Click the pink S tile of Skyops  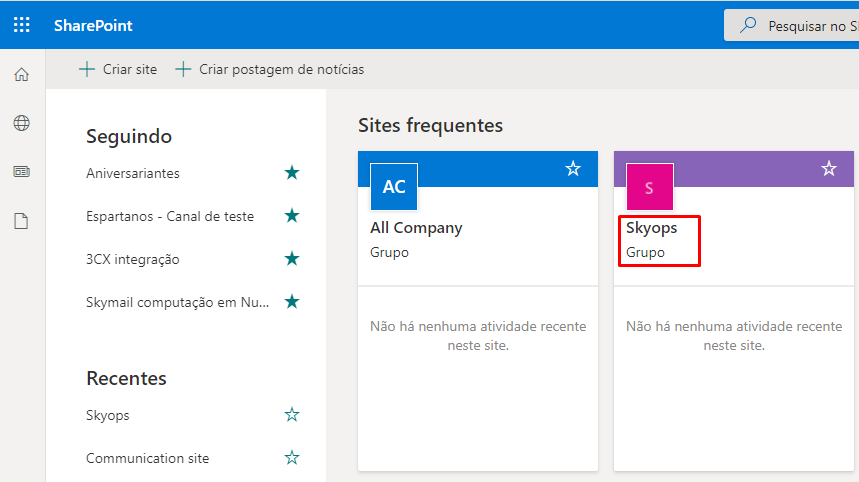[650, 187]
